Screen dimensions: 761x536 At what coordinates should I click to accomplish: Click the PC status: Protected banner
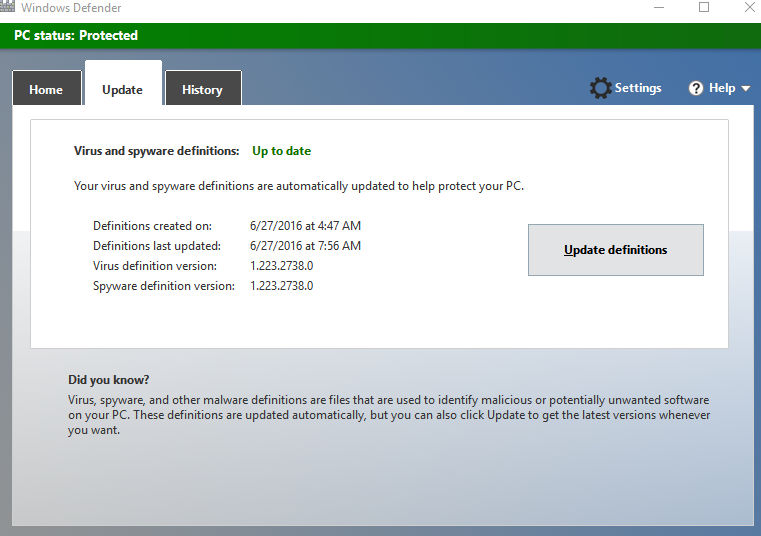point(380,35)
